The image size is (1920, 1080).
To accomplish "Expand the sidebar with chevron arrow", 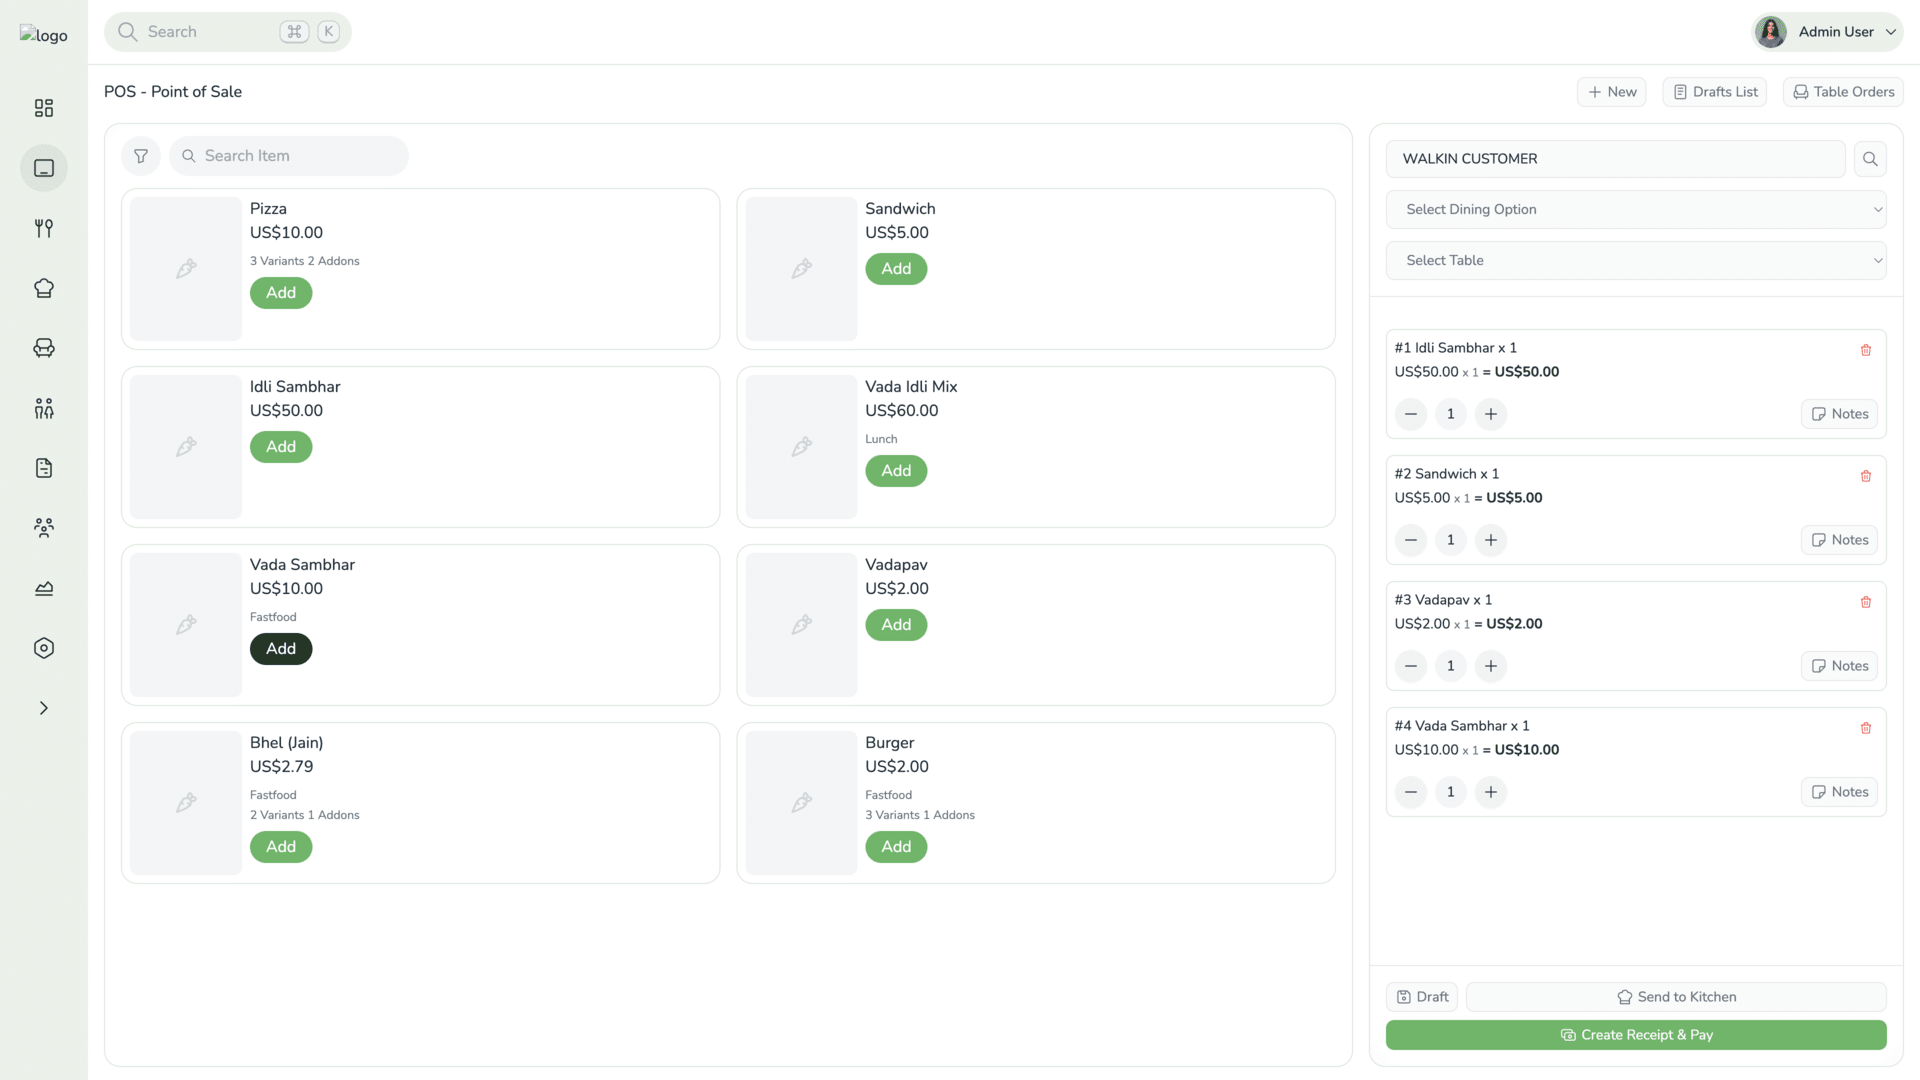I will 44,708.
